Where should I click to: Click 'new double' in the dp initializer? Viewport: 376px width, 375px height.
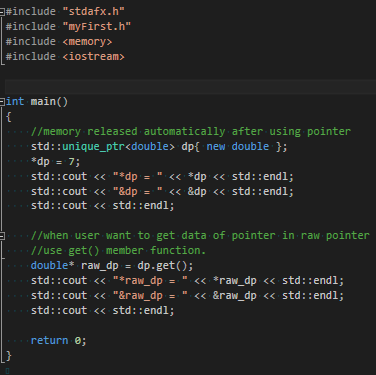(238, 146)
